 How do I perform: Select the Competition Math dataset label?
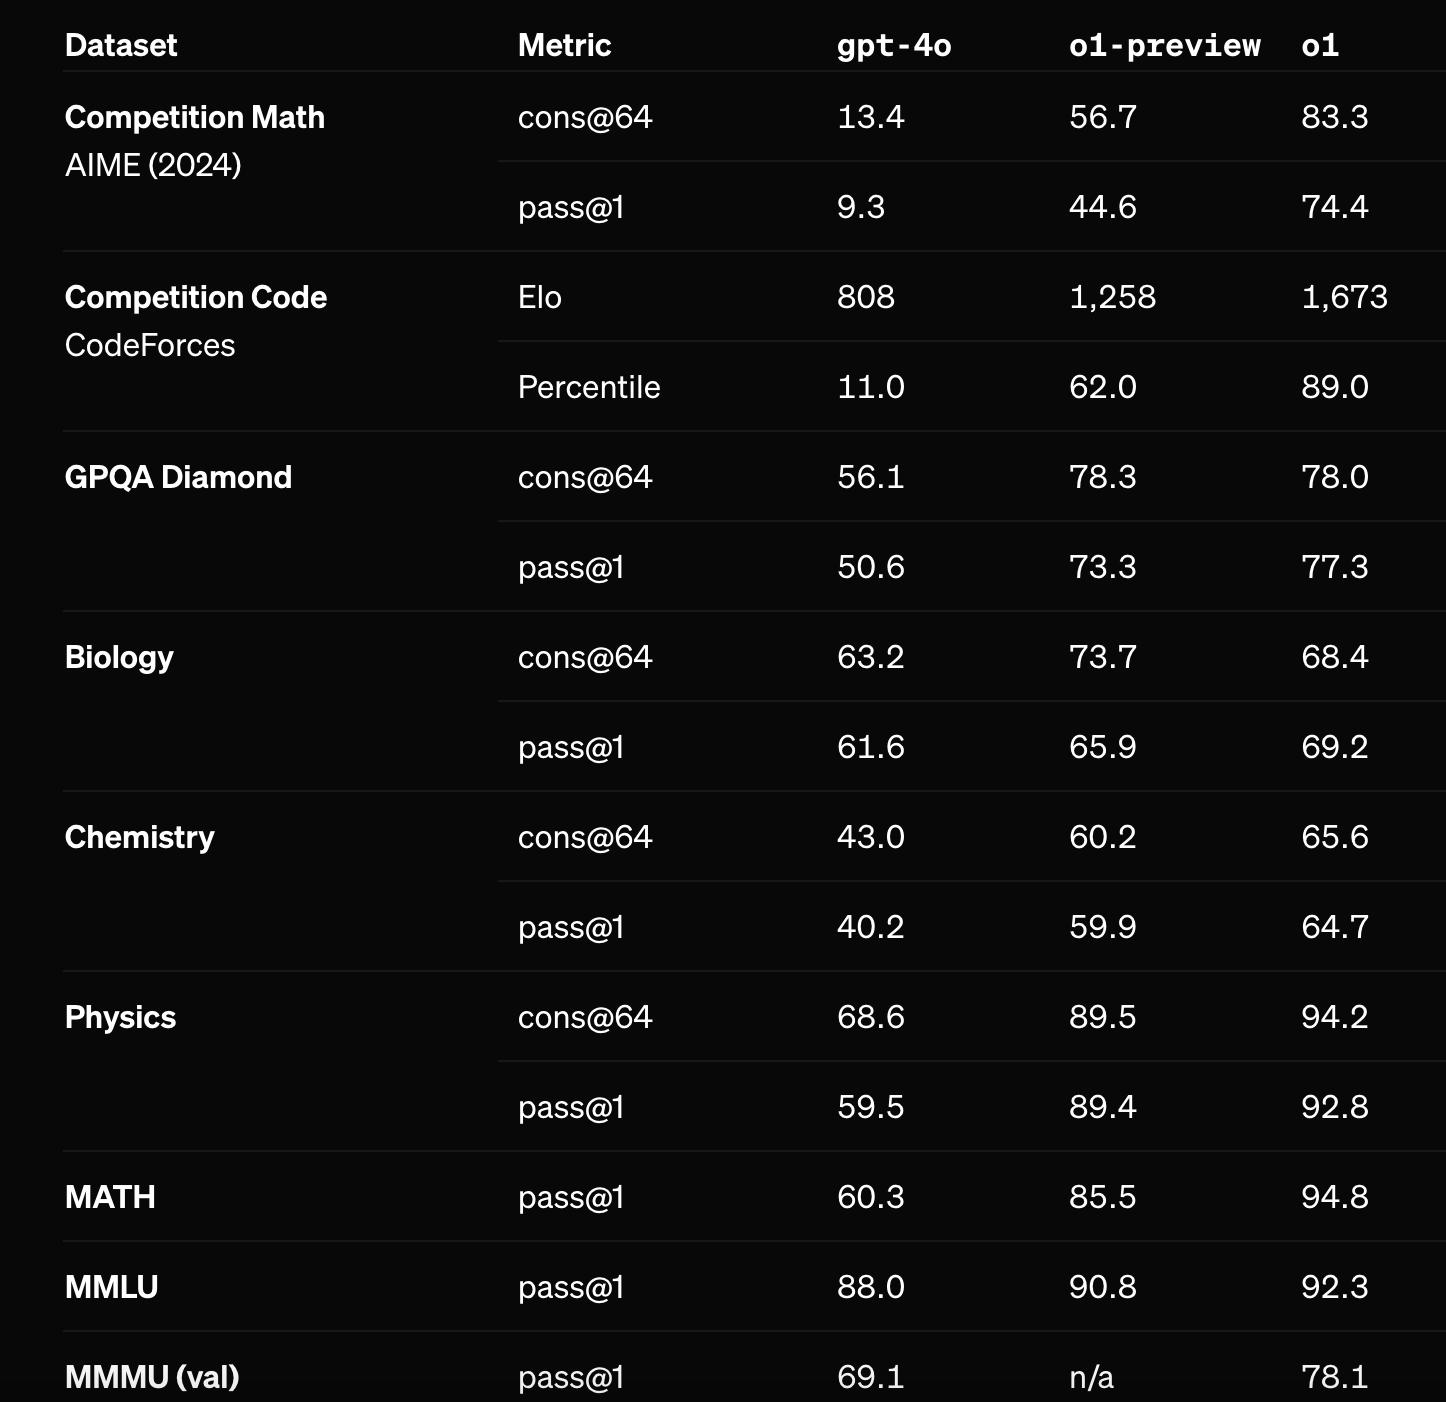[194, 117]
